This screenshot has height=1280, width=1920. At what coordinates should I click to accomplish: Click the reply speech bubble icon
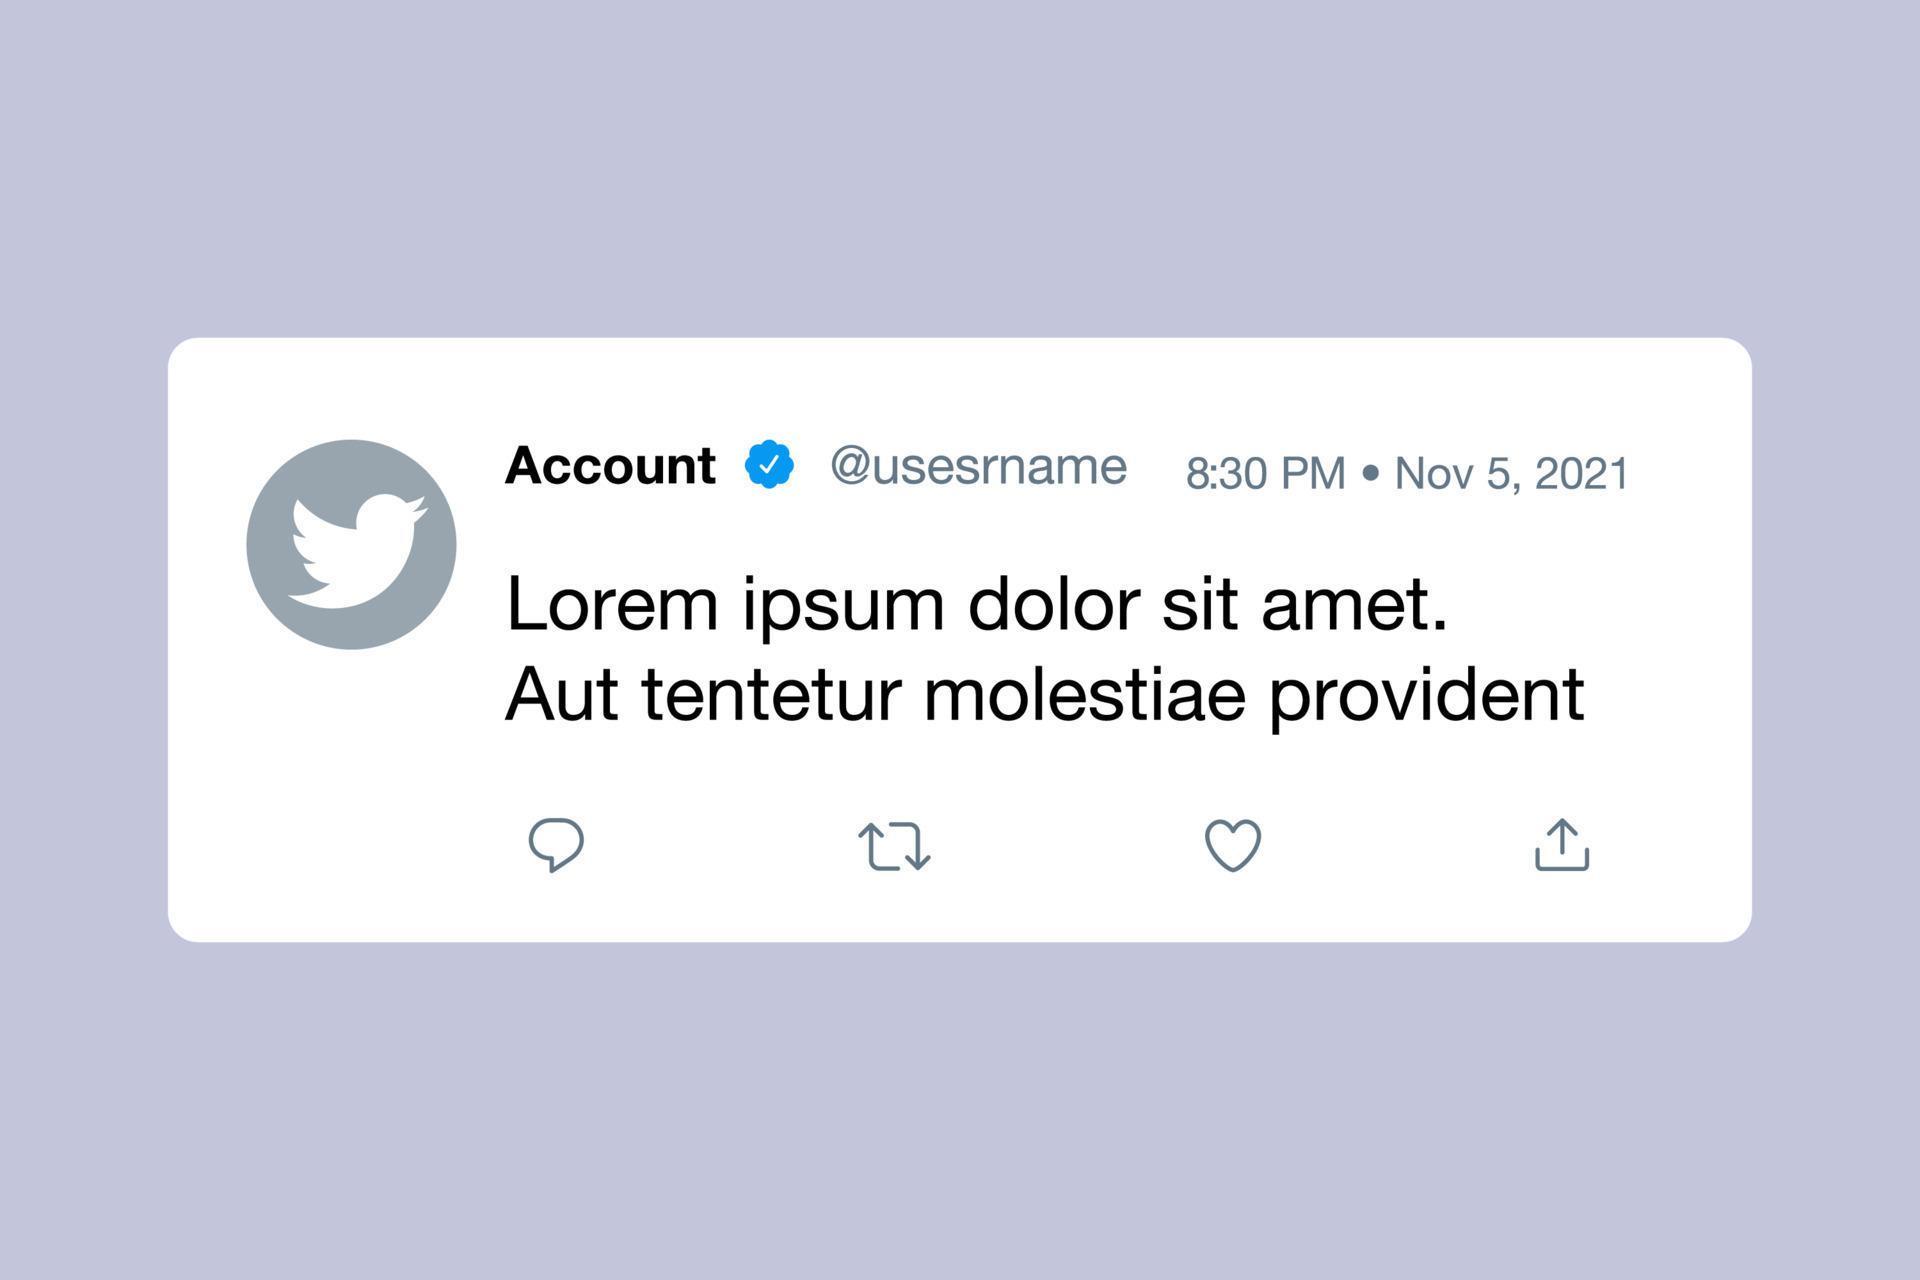[556, 845]
